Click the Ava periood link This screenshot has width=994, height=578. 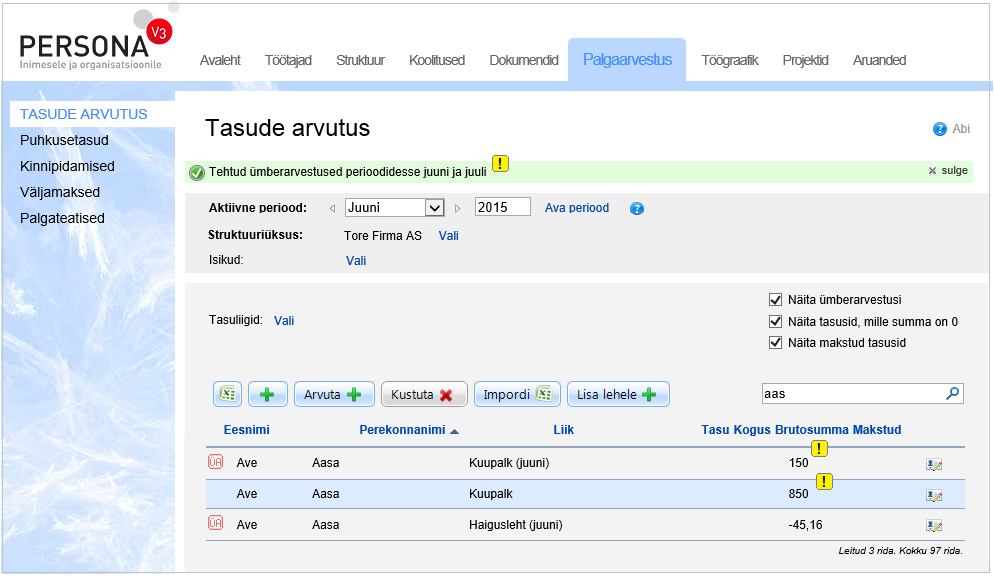(577, 208)
